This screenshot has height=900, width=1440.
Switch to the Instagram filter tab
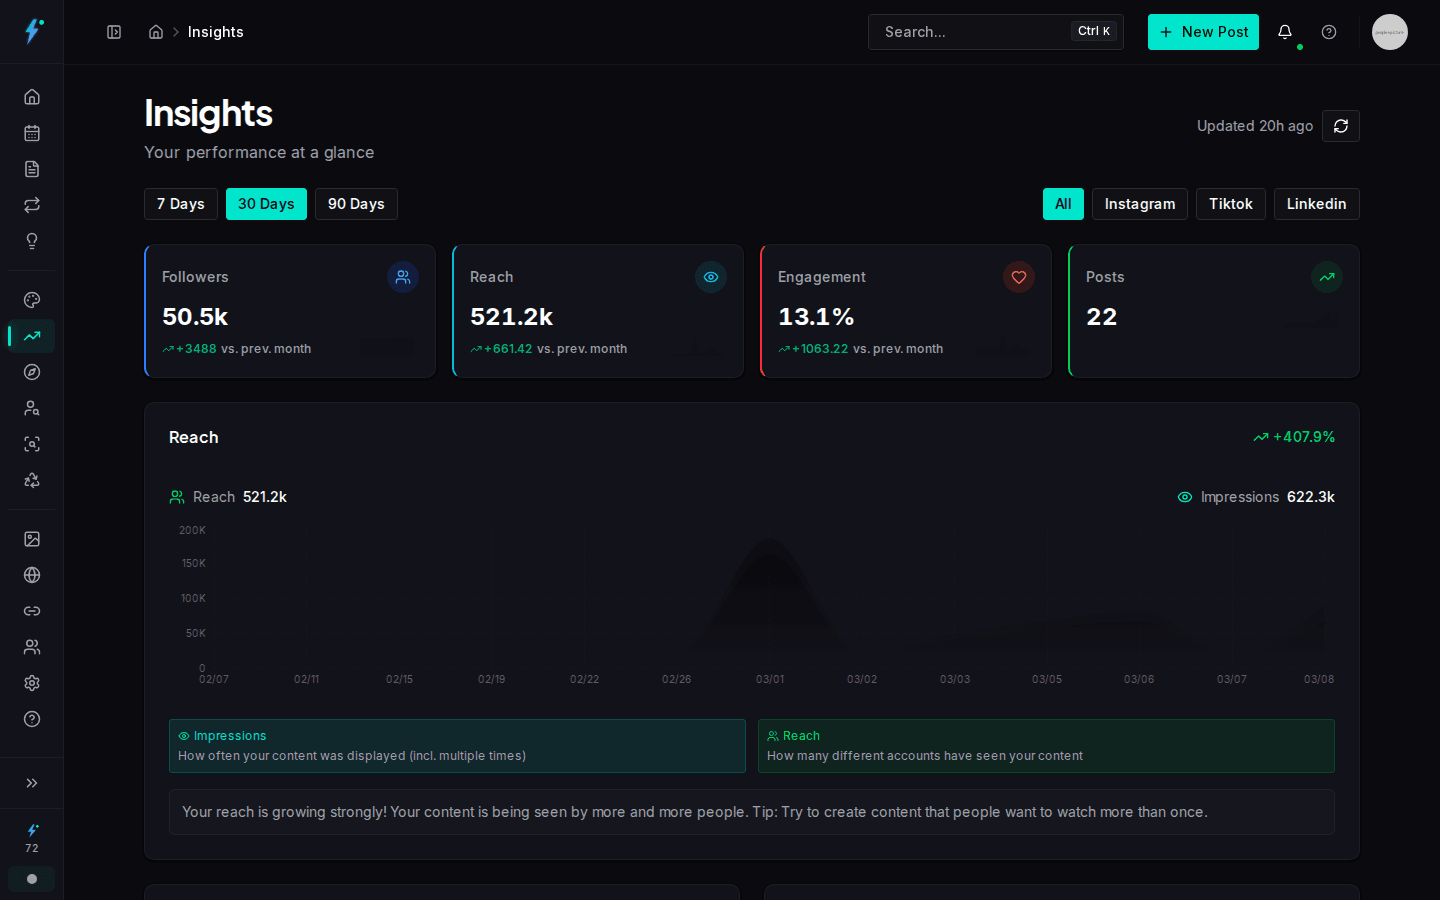click(x=1139, y=204)
